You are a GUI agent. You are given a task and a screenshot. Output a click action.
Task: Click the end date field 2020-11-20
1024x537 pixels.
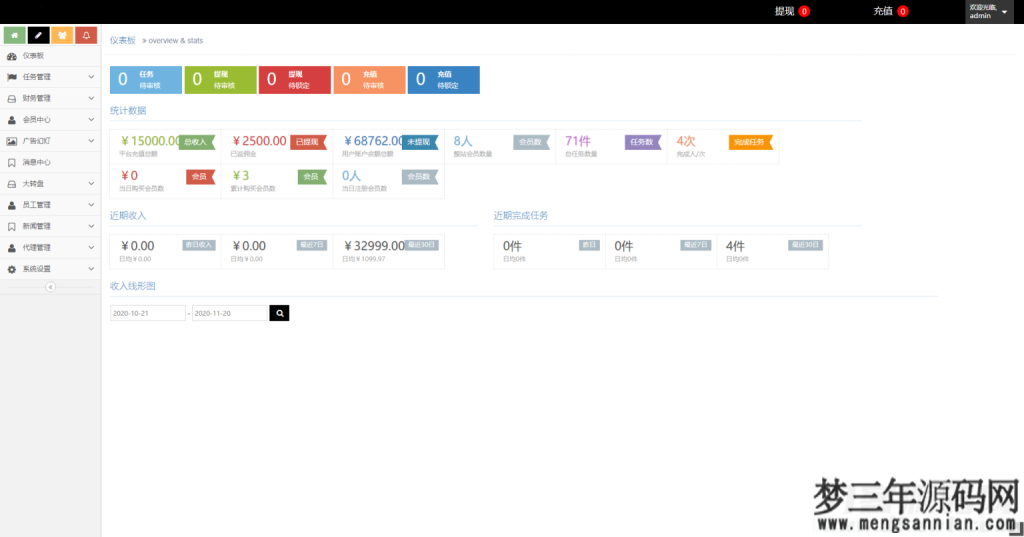(x=231, y=313)
